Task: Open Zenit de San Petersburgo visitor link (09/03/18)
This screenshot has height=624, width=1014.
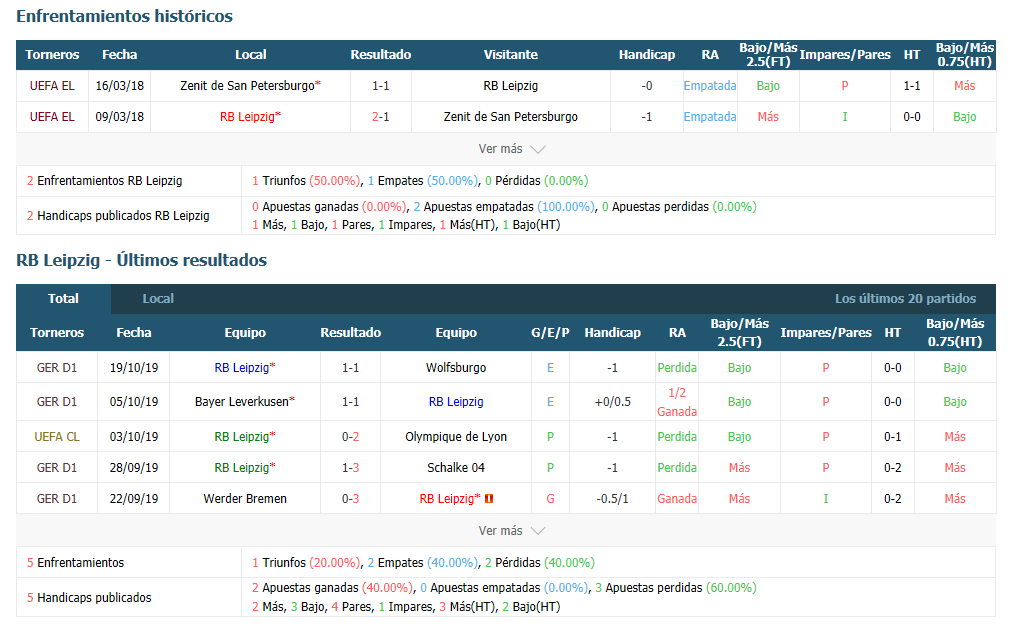Action: 510,117
